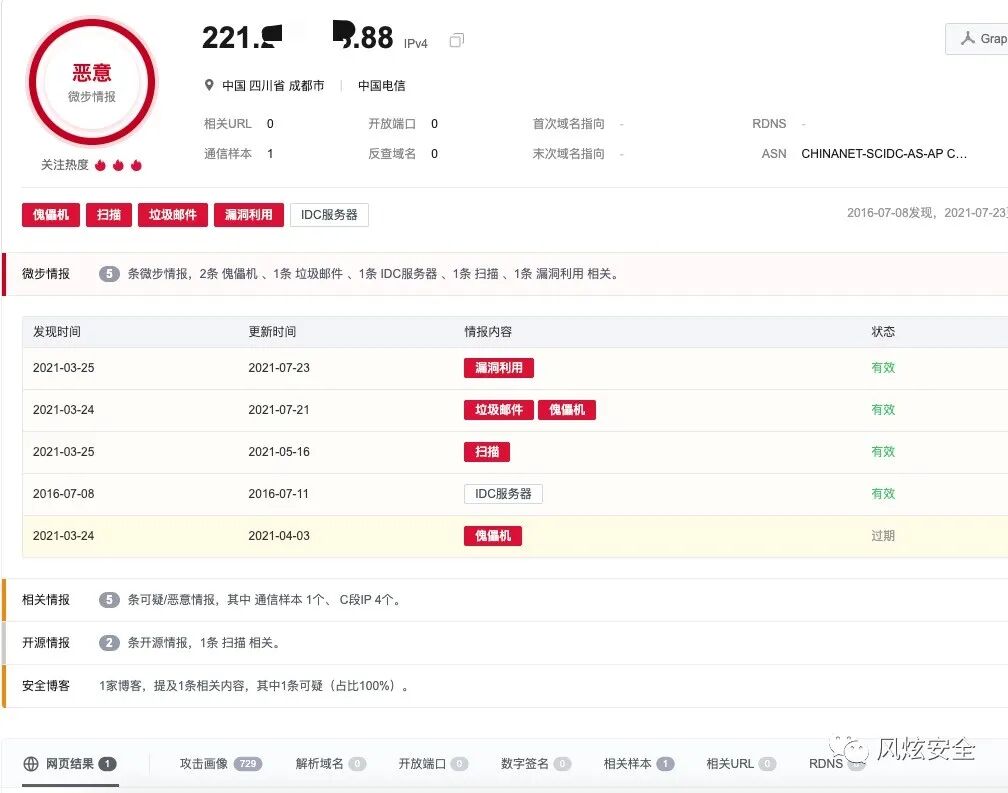Toggle the 过期 status on the 傀儡机 row
1008x793 pixels.
click(x=883, y=536)
